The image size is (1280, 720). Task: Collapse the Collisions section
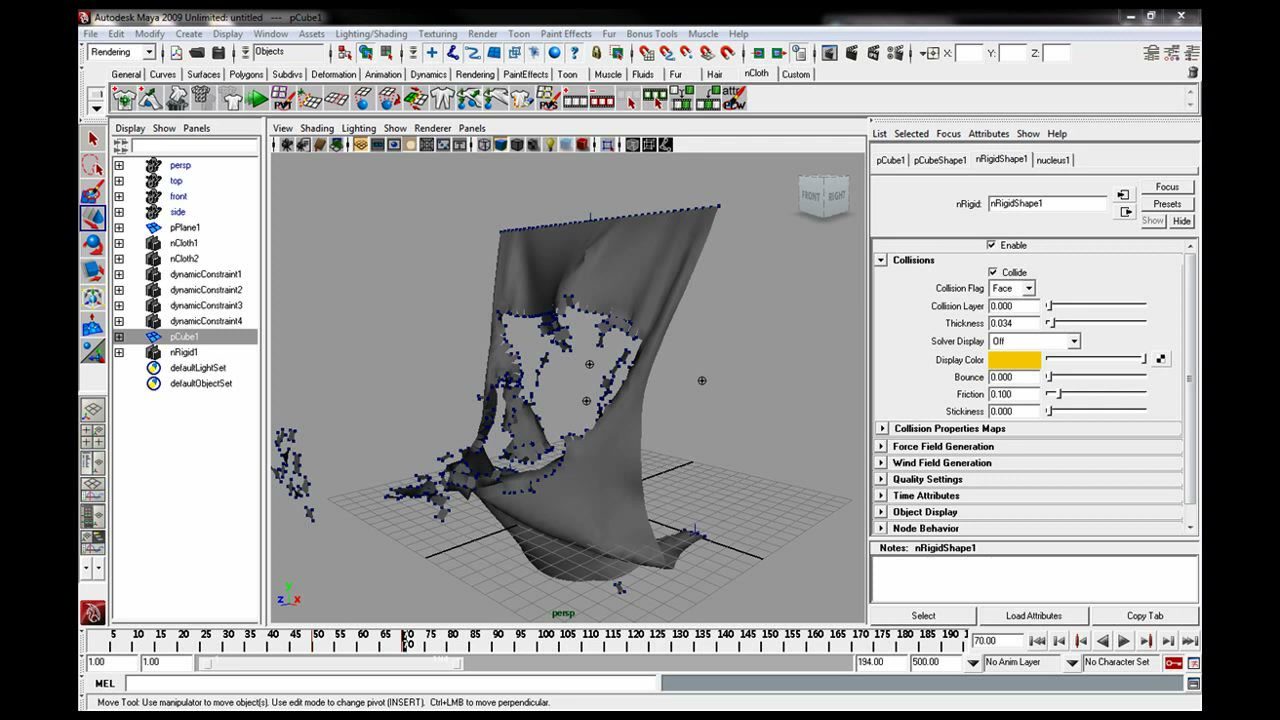[x=881, y=260]
